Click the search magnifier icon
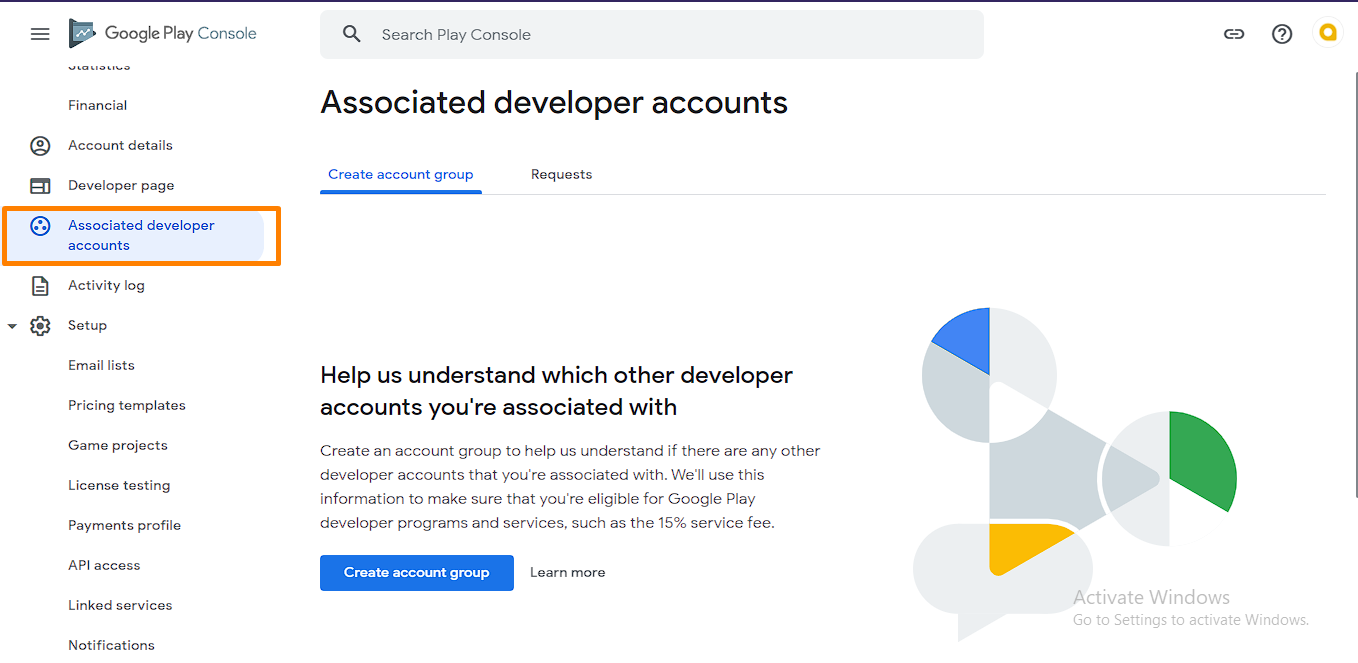1358x663 pixels. coord(351,34)
